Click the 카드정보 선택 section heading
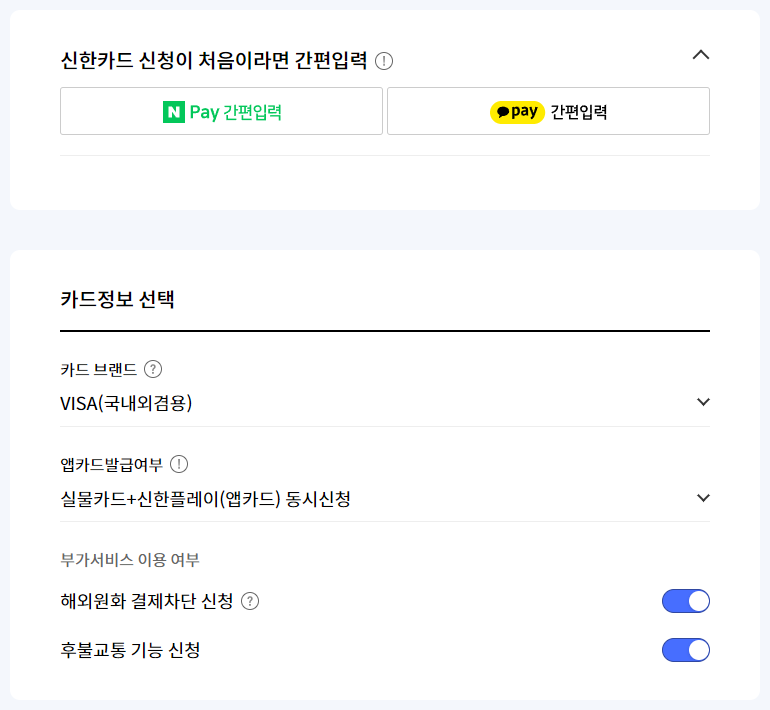The image size is (770, 710). point(117,299)
